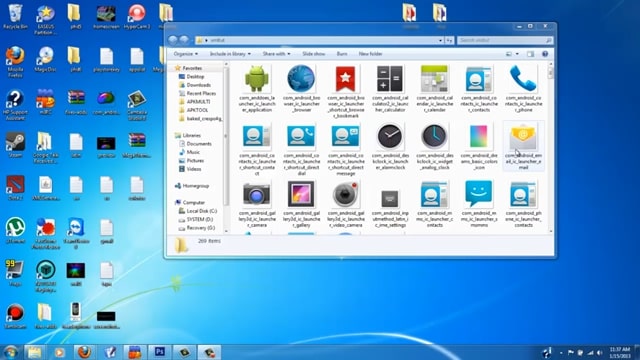Select the green Android robot launcher application icon
The height and width of the screenshot is (360, 640).
pos(257,79)
